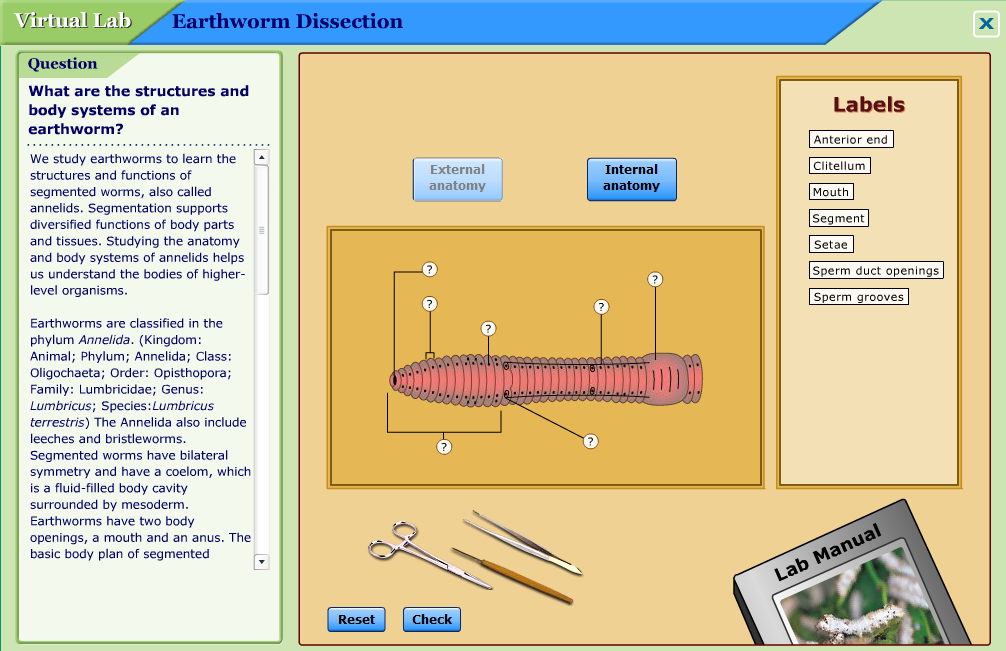
Task: Click the Reset button
Action: (x=356, y=620)
